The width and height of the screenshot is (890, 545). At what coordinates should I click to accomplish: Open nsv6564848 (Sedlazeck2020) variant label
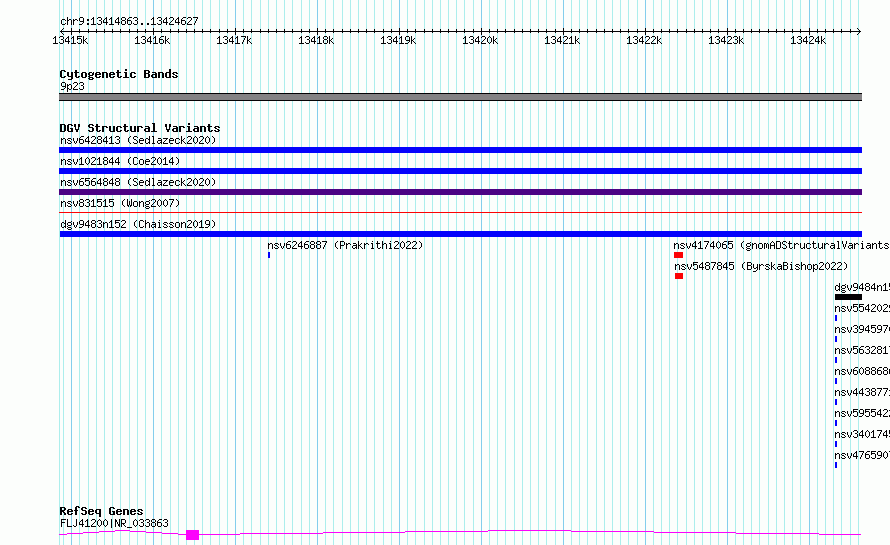click(x=138, y=182)
